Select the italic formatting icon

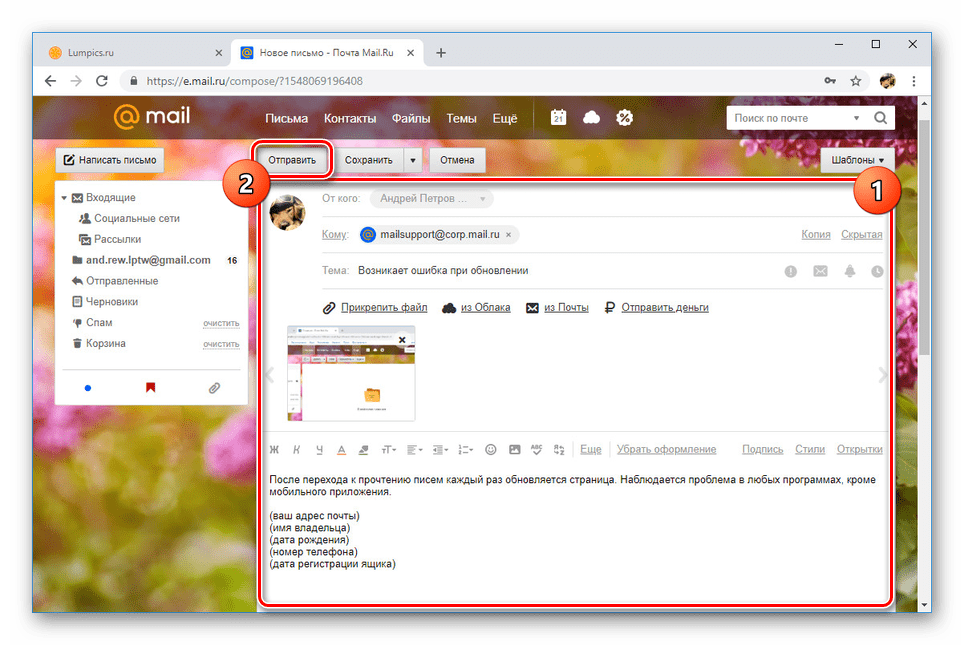[296, 449]
